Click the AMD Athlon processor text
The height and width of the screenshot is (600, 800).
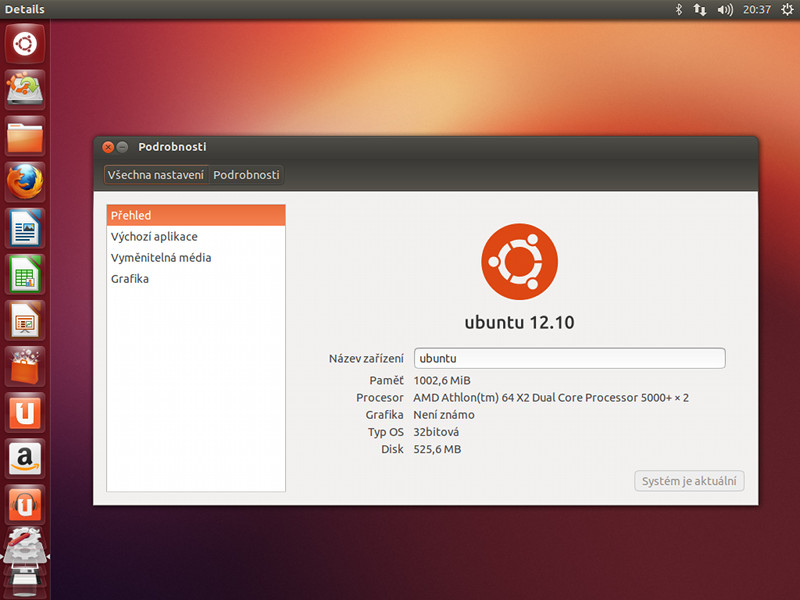tap(551, 397)
